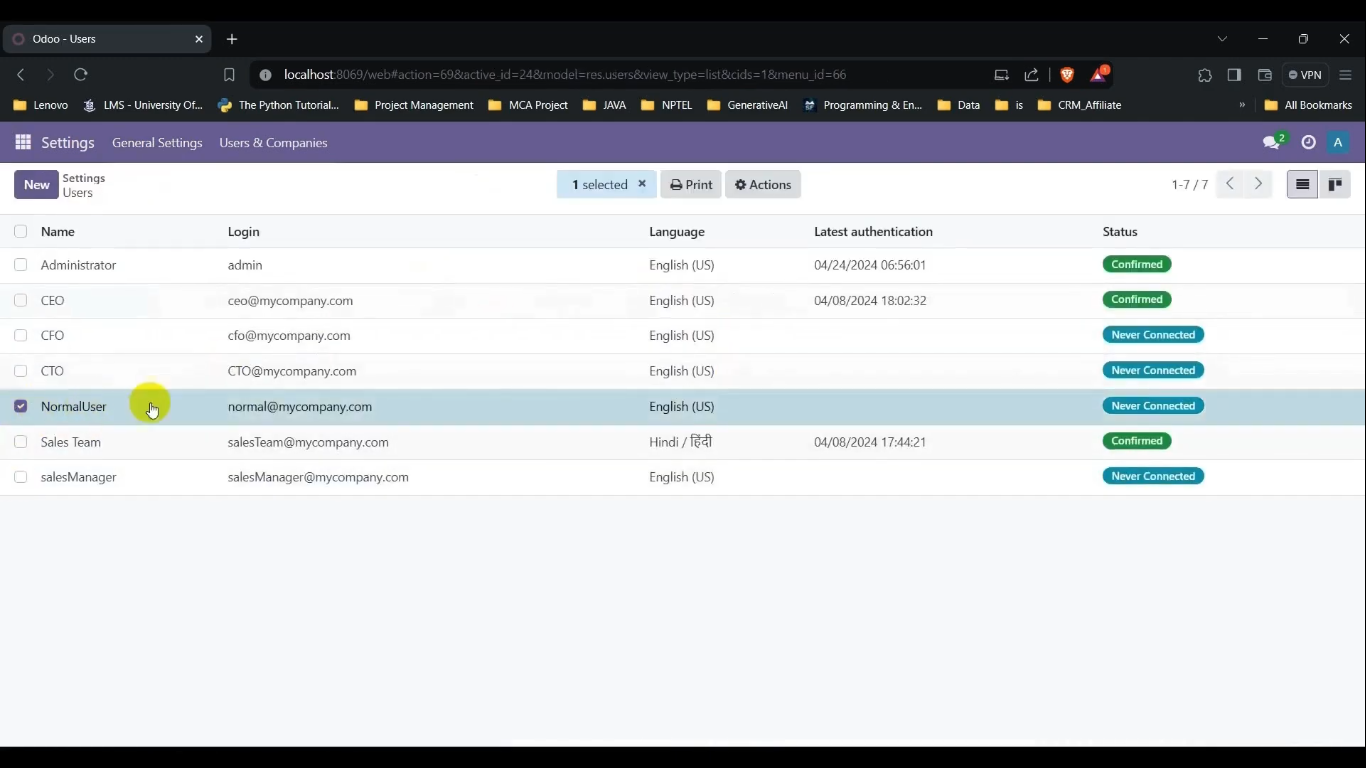This screenshot has width=1366, height=768.
Task: Open the discuss conversations icon
Action: [1273, 143]
